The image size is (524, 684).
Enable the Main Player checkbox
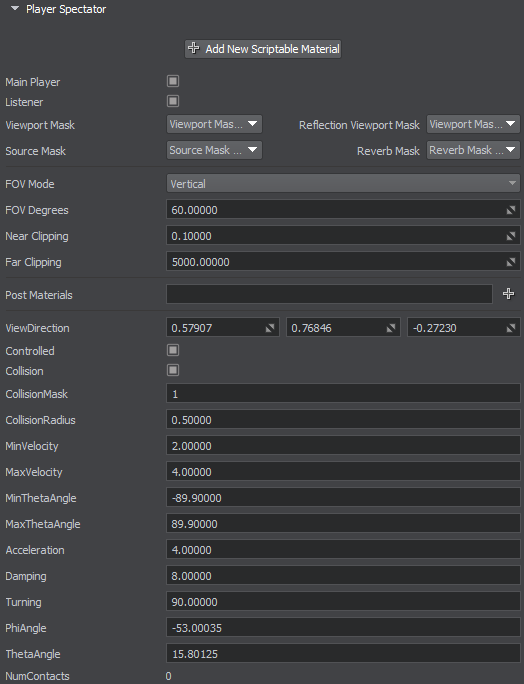point(173,81)
